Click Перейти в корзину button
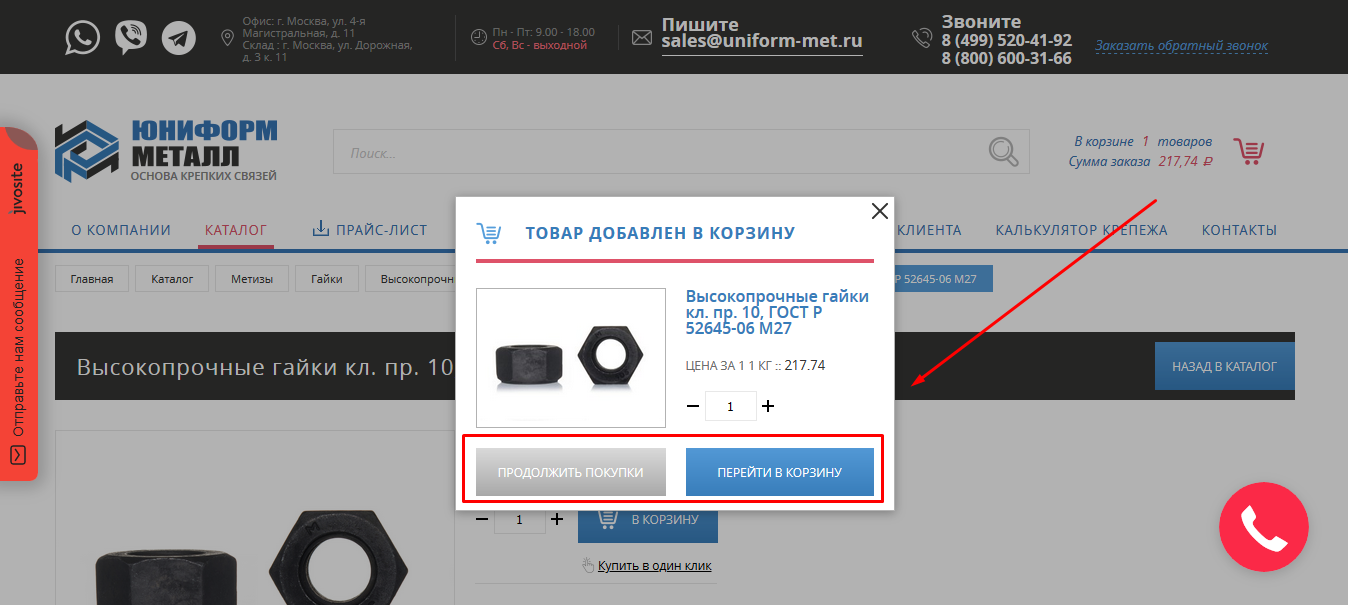1348x605 pixels. tap(780, 472)
